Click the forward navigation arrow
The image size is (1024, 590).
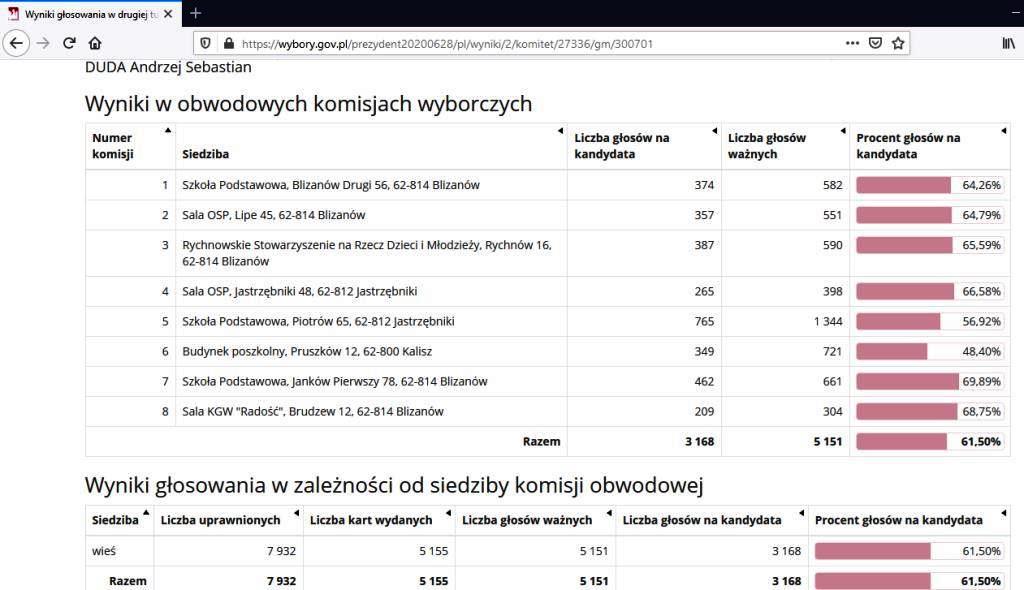point(43,44)
